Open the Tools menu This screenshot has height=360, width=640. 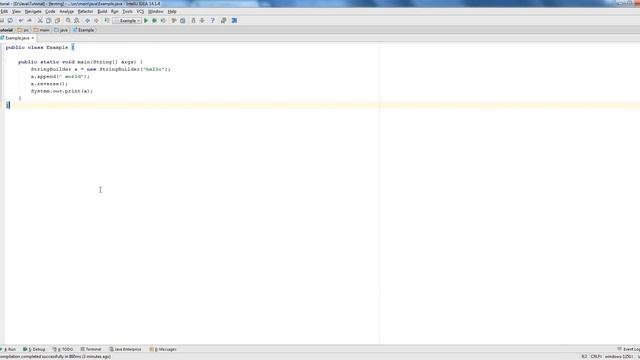point(127,11)
